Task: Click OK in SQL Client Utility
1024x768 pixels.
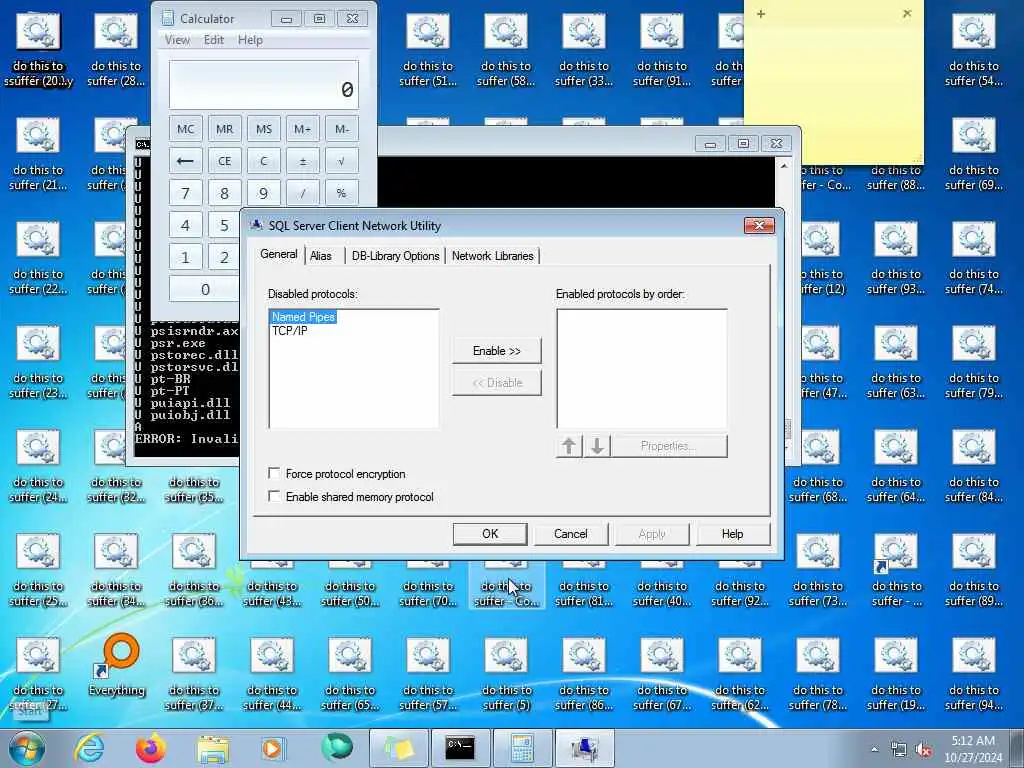Action: tap(490, 534)
